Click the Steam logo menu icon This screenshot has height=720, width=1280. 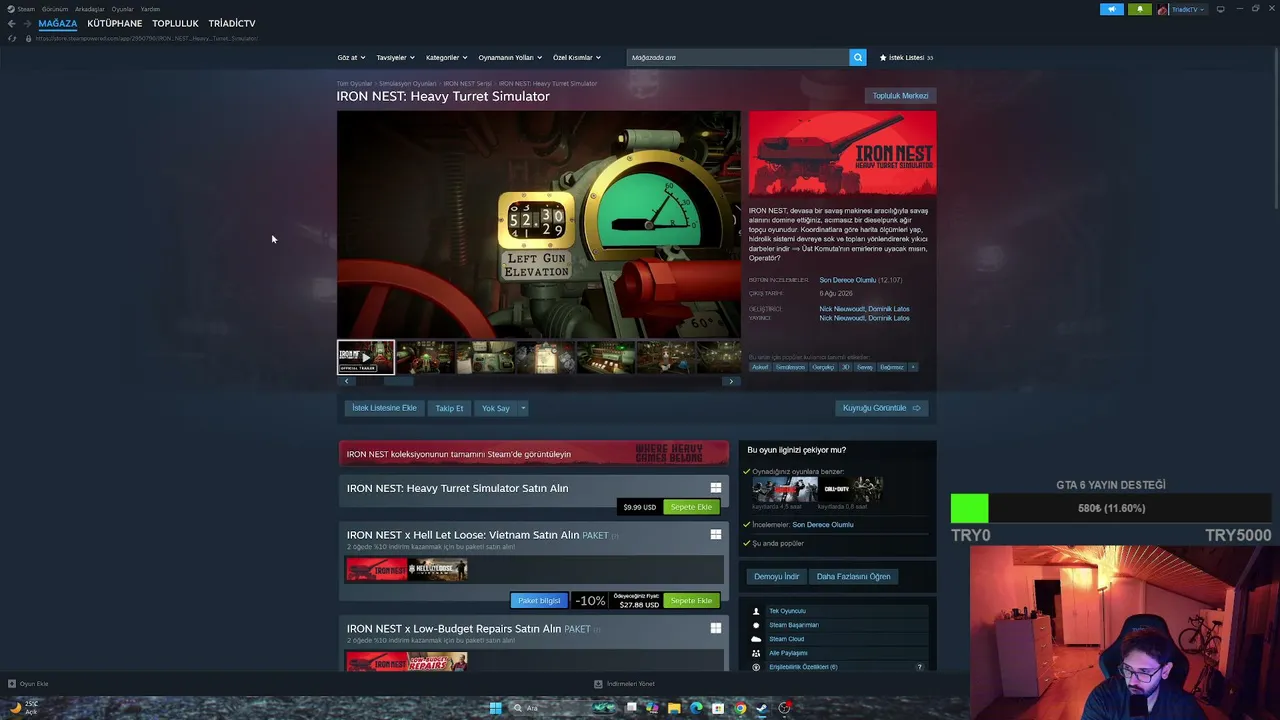tap(12, 9)
